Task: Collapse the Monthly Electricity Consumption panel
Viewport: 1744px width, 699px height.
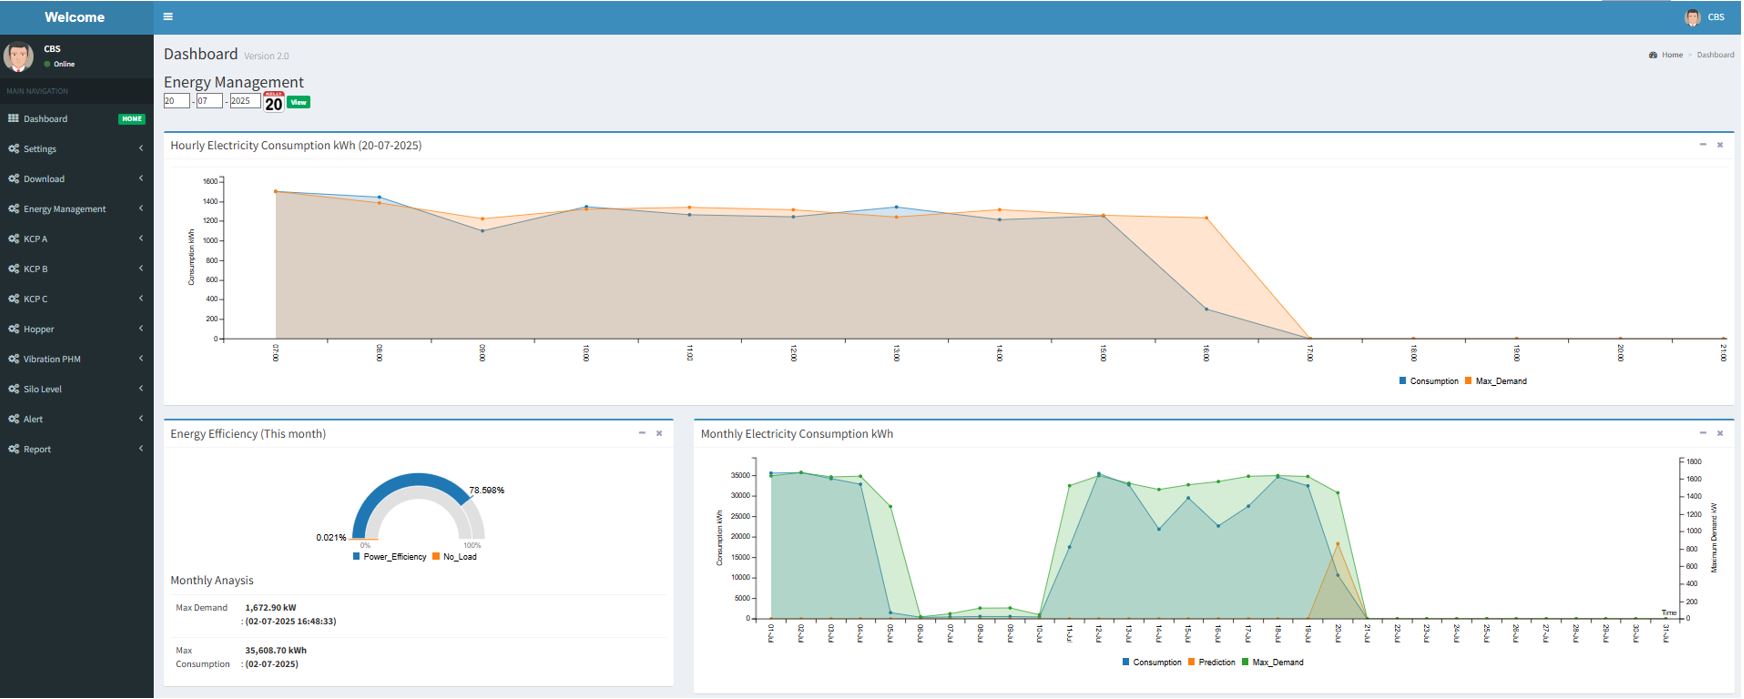Action: coord(1703,433)
